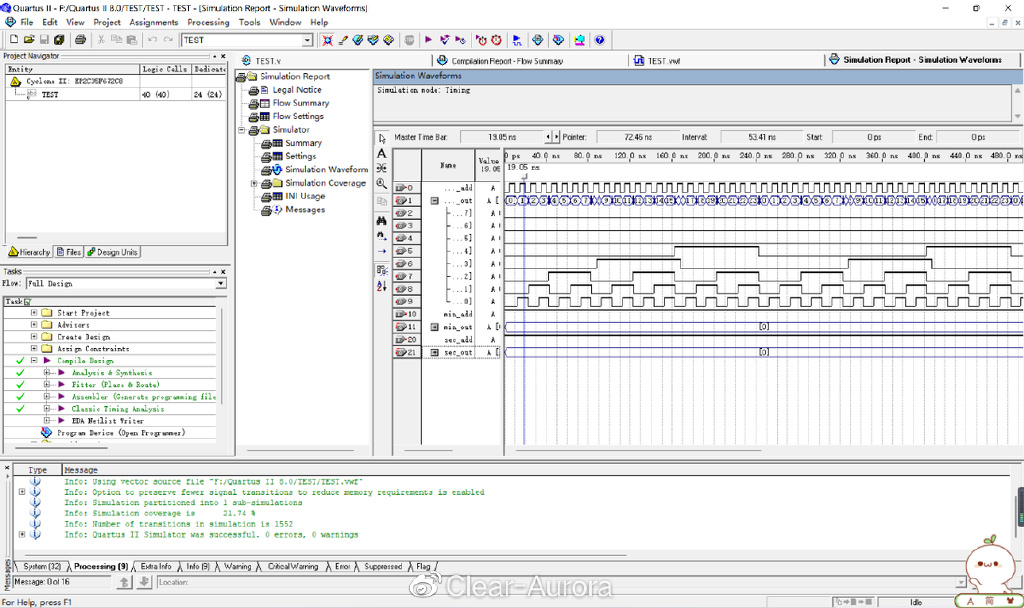Image resolution: width=1024 pixels, height=608 pixels.
Task: Click the Master Time Bar left arrow button
Action: (x=549, y=137)
